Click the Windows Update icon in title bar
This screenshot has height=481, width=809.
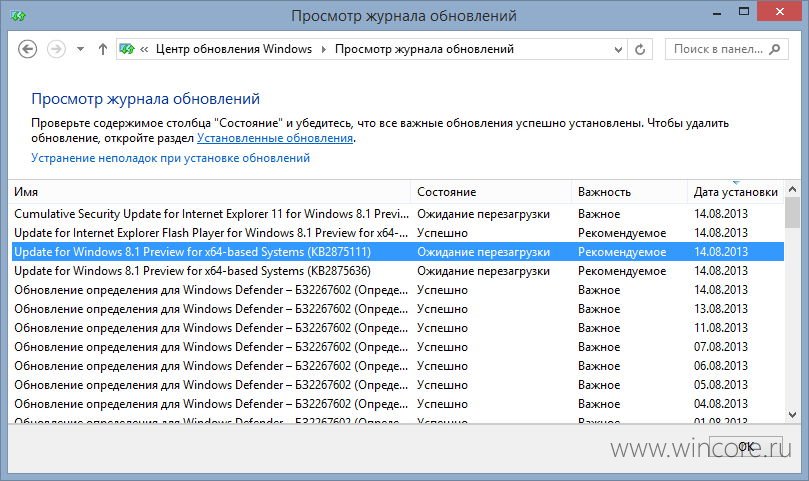18,16
